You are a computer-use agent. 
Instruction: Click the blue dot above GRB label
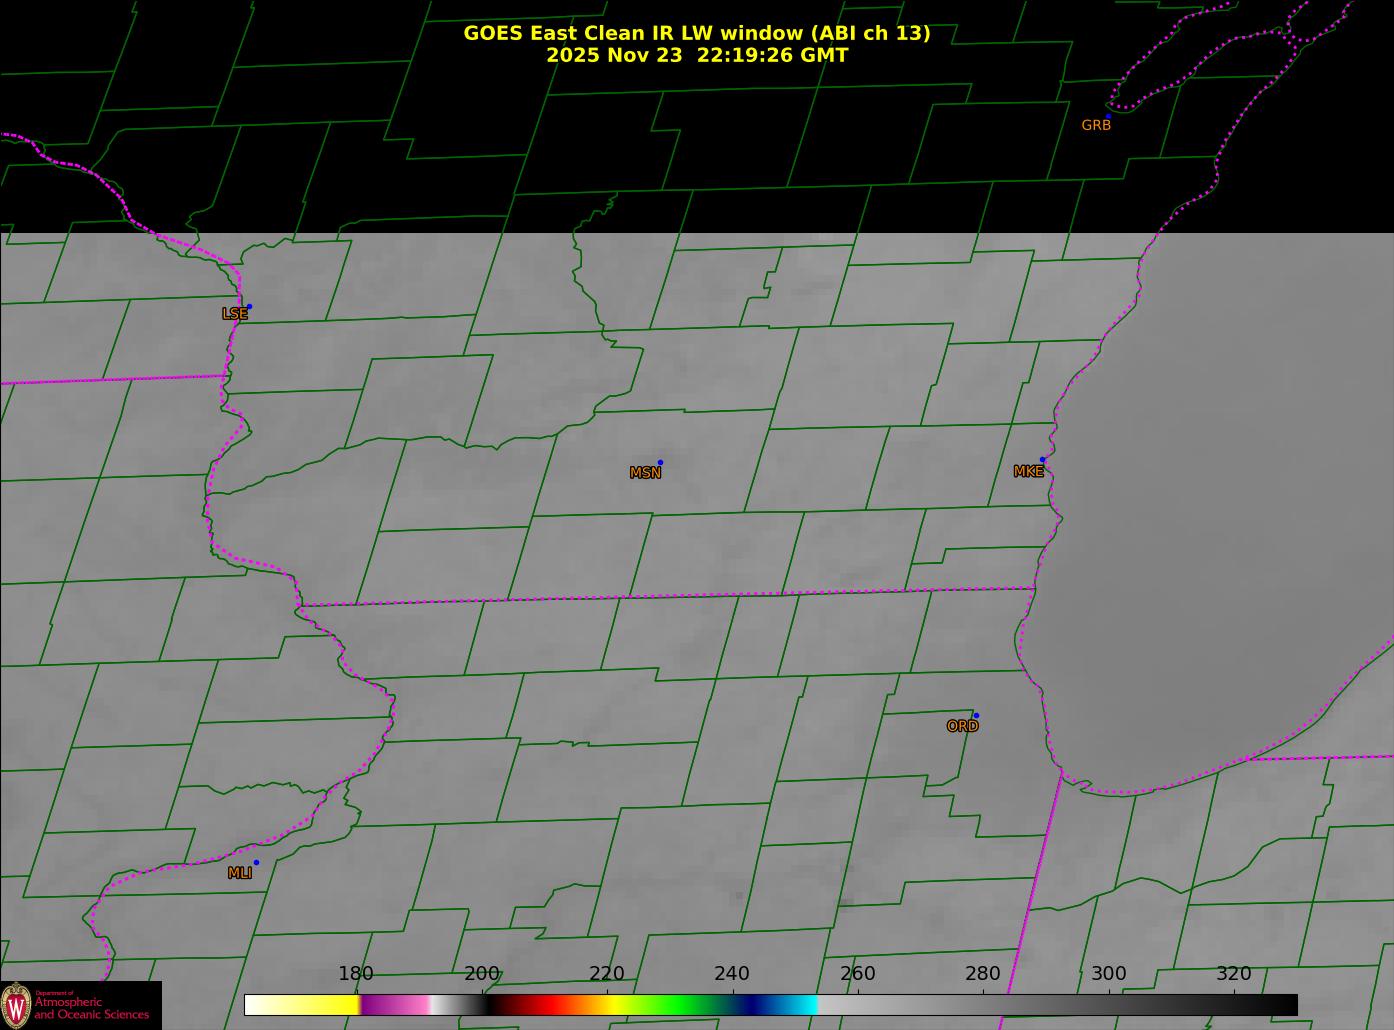click(1108, 116)
